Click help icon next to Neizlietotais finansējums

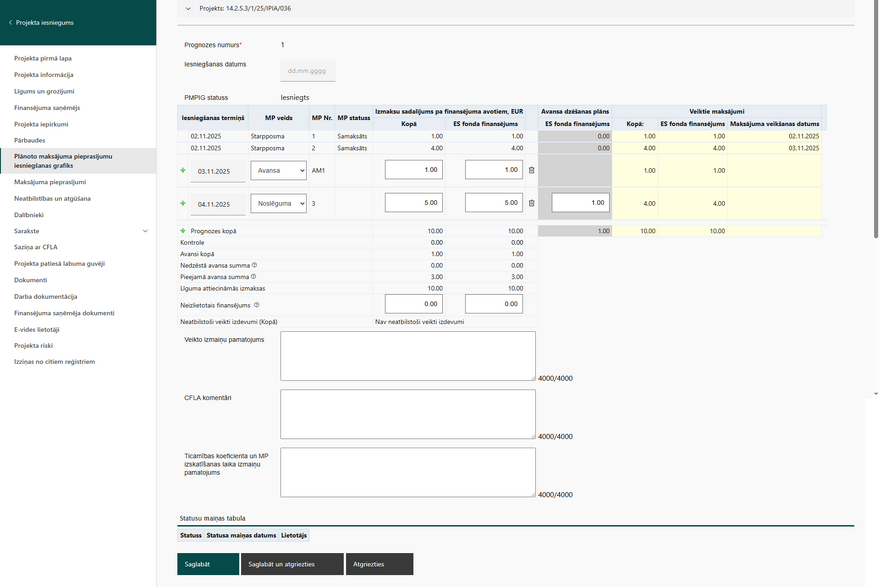(257, 305)
